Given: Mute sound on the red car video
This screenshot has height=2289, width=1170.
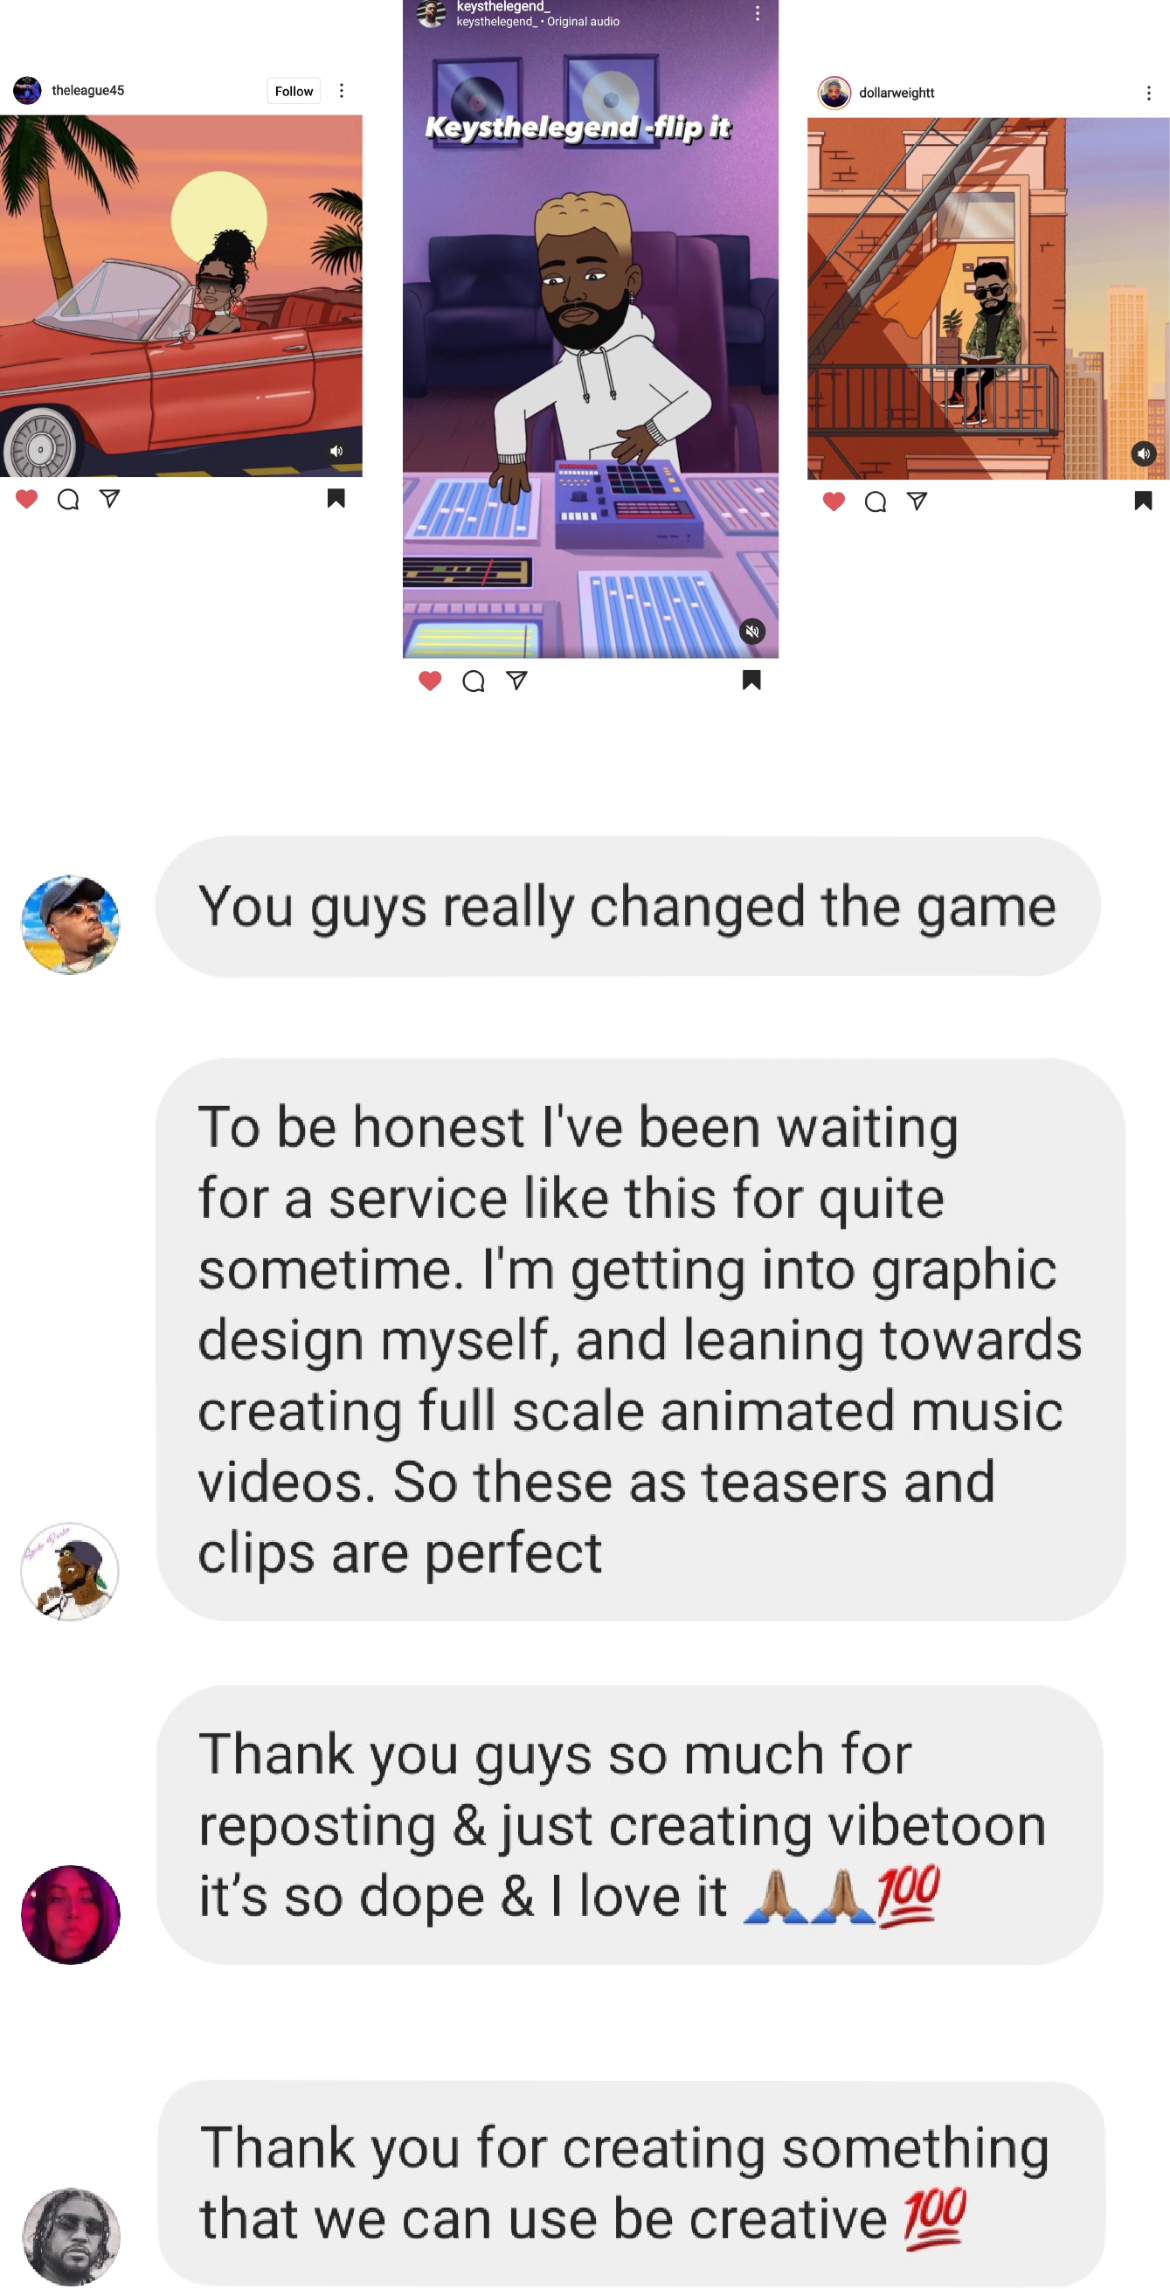Looking at the screenshot, I should coord(337,451).
